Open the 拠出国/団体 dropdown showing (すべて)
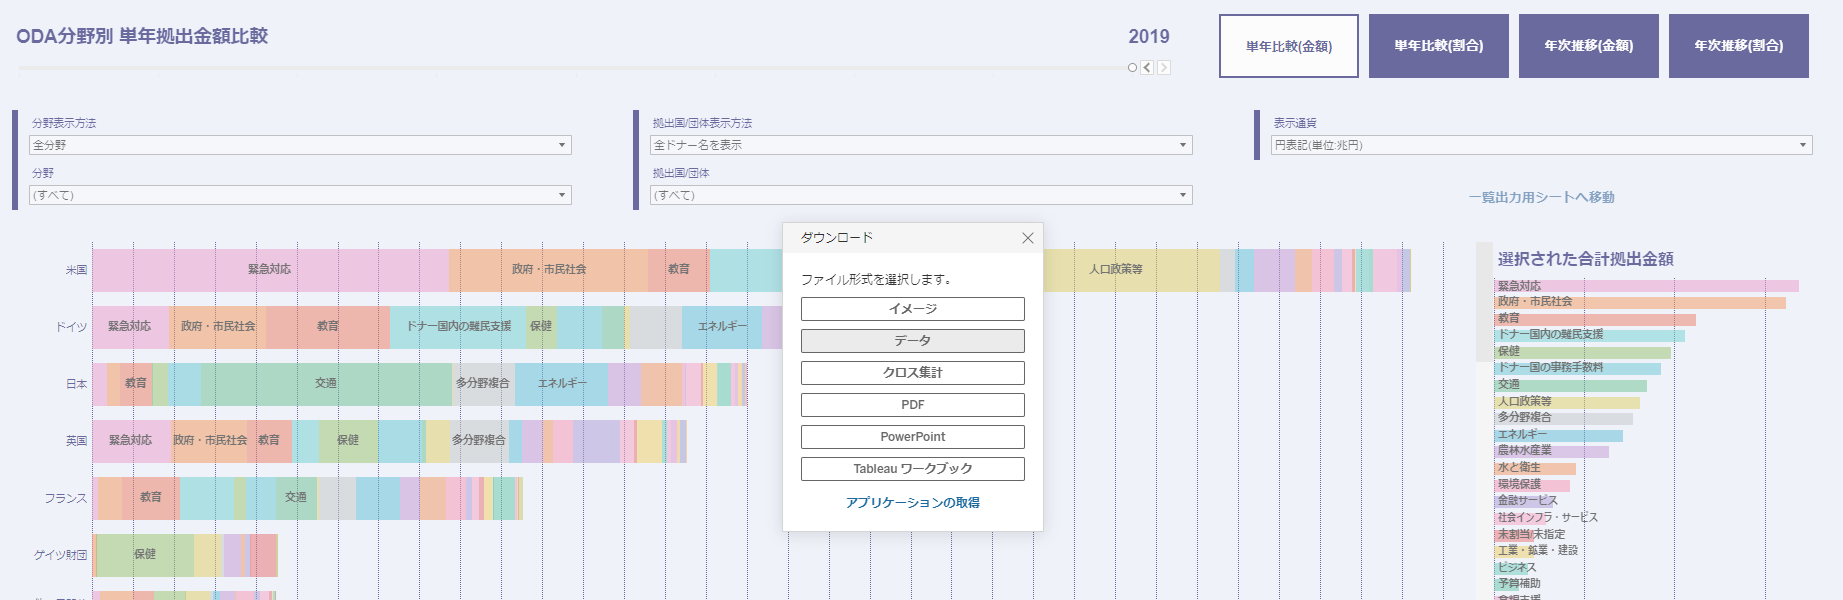Viewport: 1843px width, 600px height. pyautogui.click(x=921, y=195)
